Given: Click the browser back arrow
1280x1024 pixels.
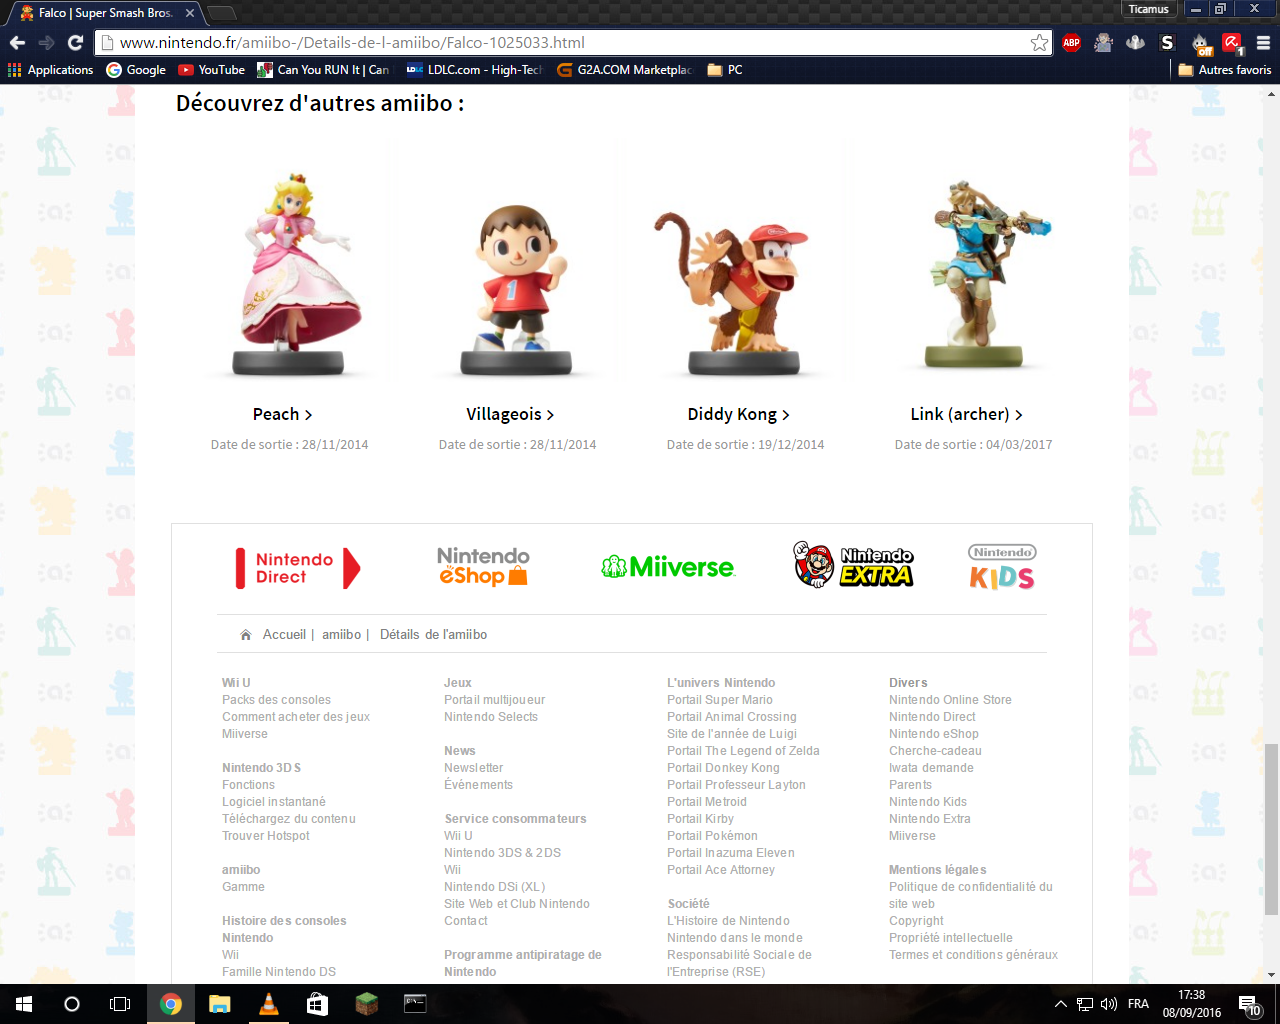Looking at the screenshot, I should [x=17, y=43].
